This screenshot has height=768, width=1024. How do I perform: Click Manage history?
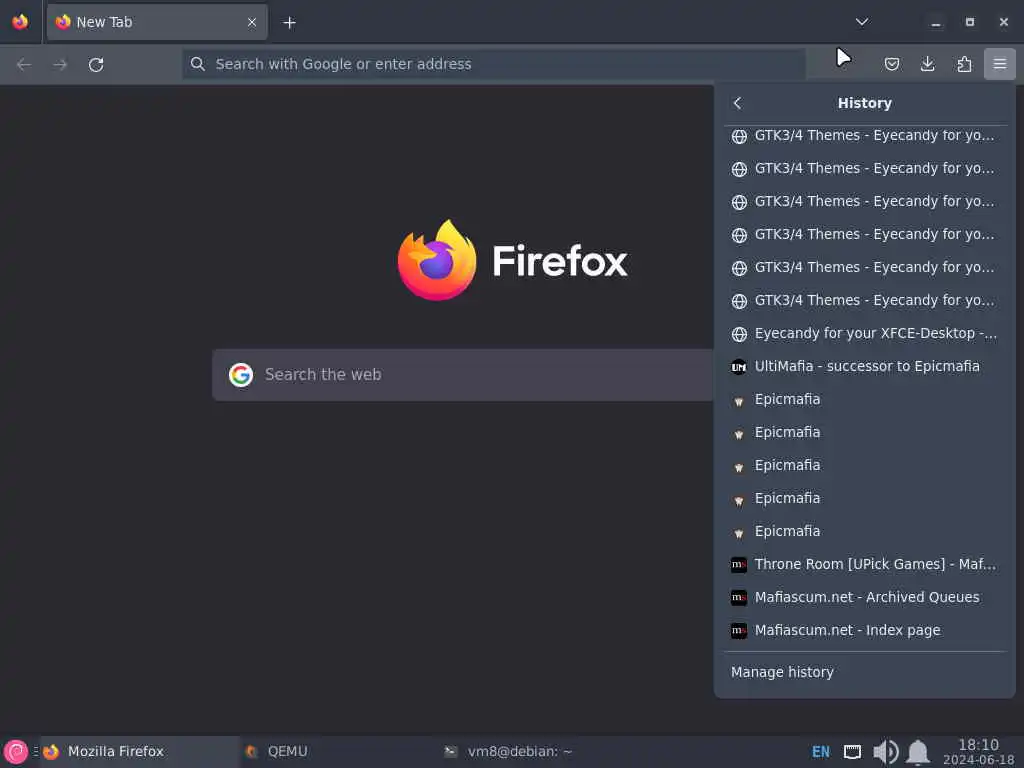pos(865,672)
